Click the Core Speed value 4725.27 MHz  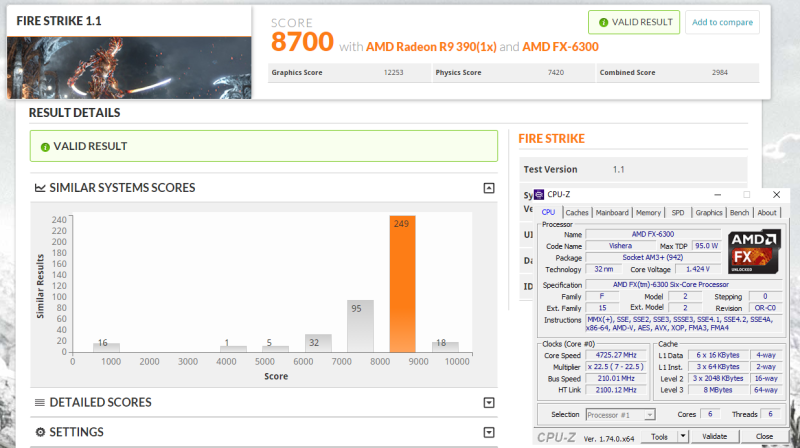tap(616, 355)
